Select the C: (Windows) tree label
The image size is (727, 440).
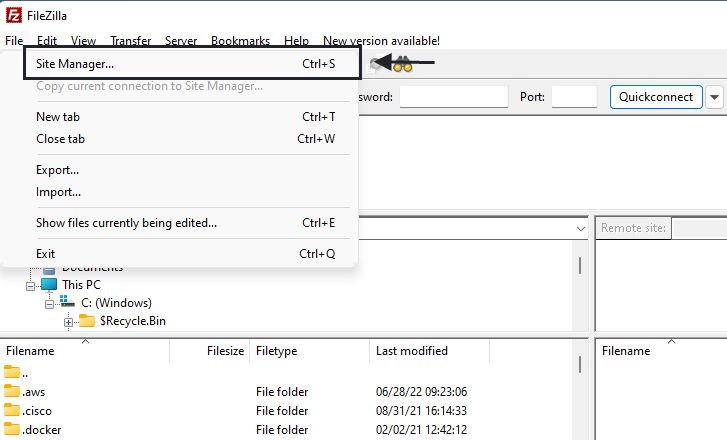pyautogui.click(x=116, y=302)
